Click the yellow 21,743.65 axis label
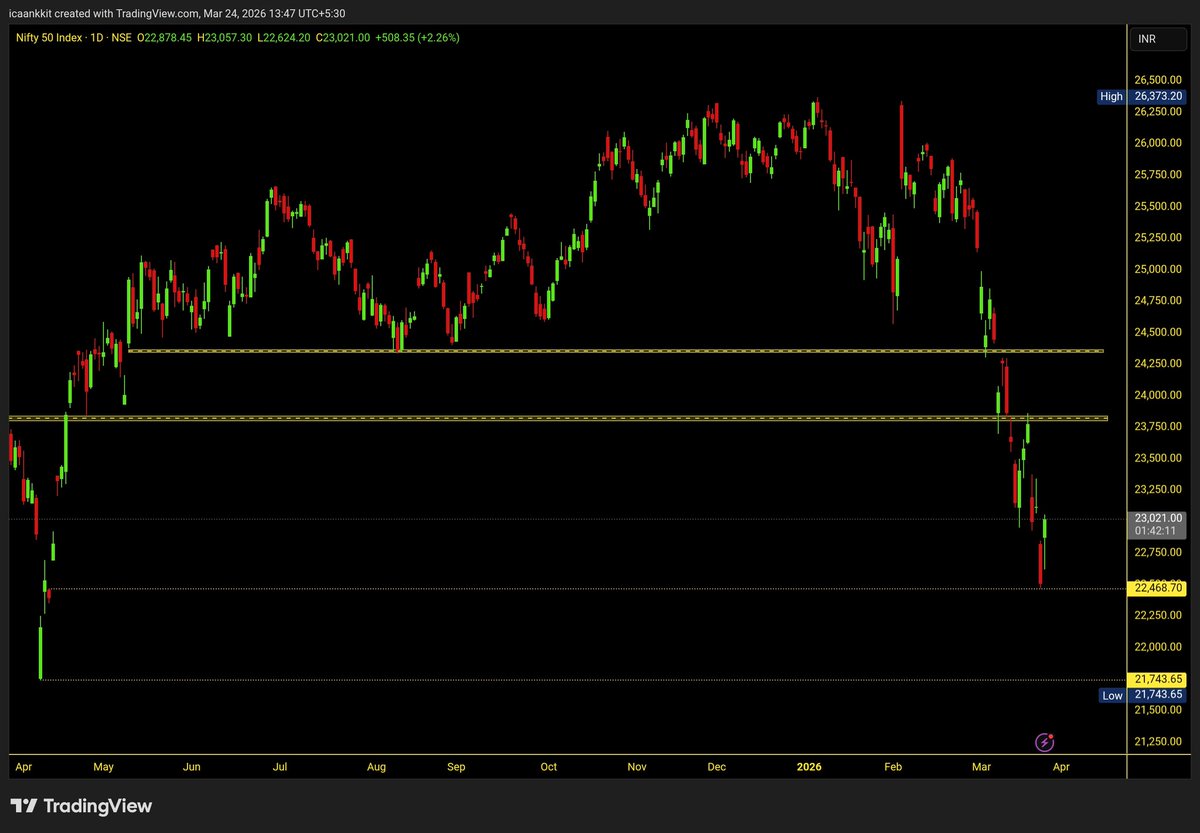 point(1158,678)
